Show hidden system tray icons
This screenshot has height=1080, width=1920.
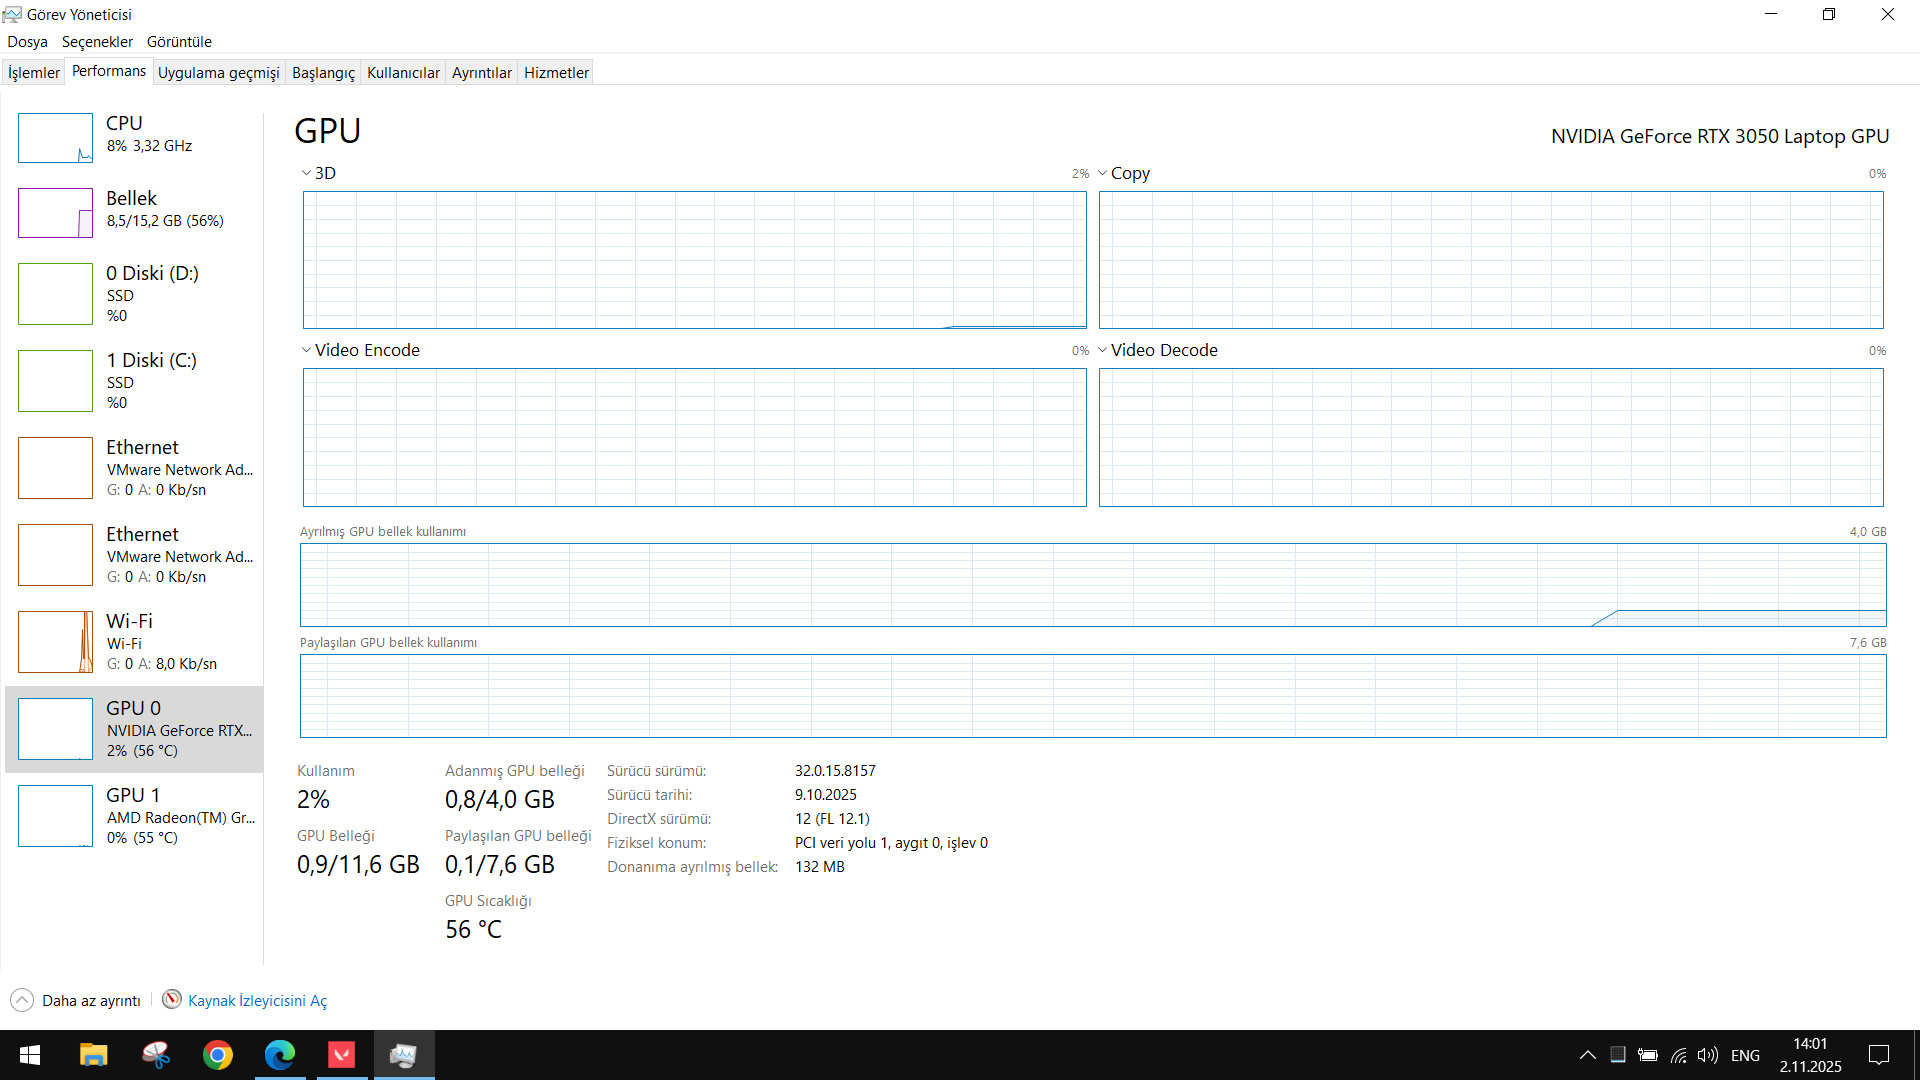point(1587,1055)
